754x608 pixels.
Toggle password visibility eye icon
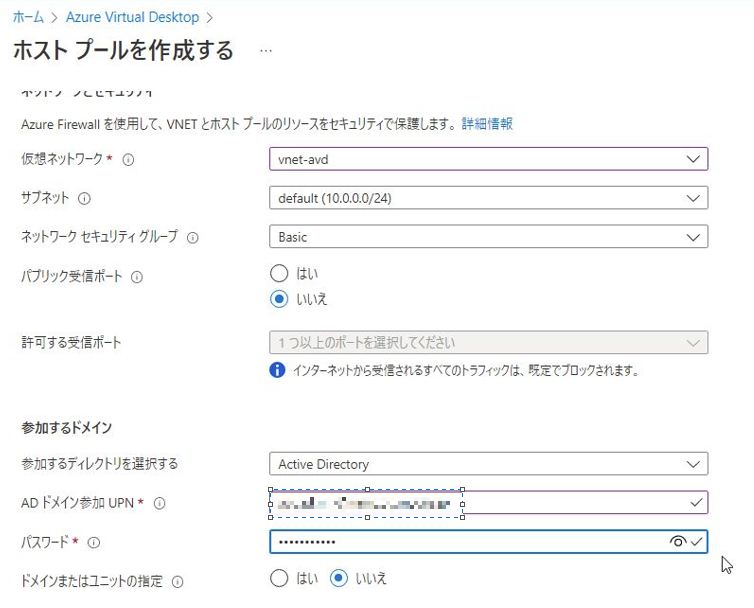pyautogui.click(x=678, y=542)
